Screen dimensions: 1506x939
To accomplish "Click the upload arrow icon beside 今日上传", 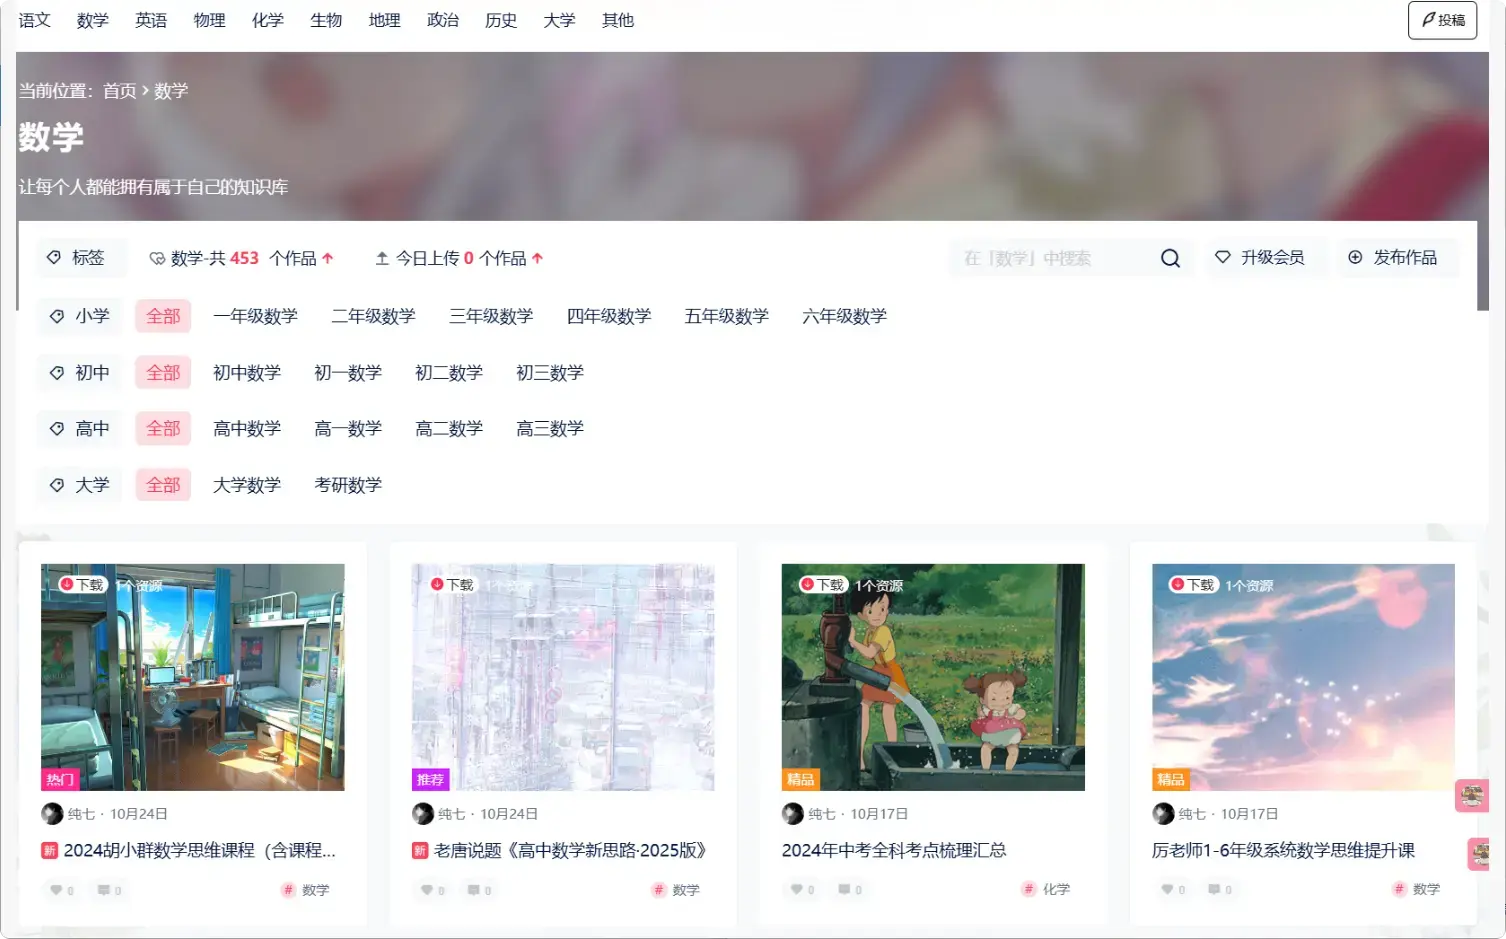I will click(381, 257).
